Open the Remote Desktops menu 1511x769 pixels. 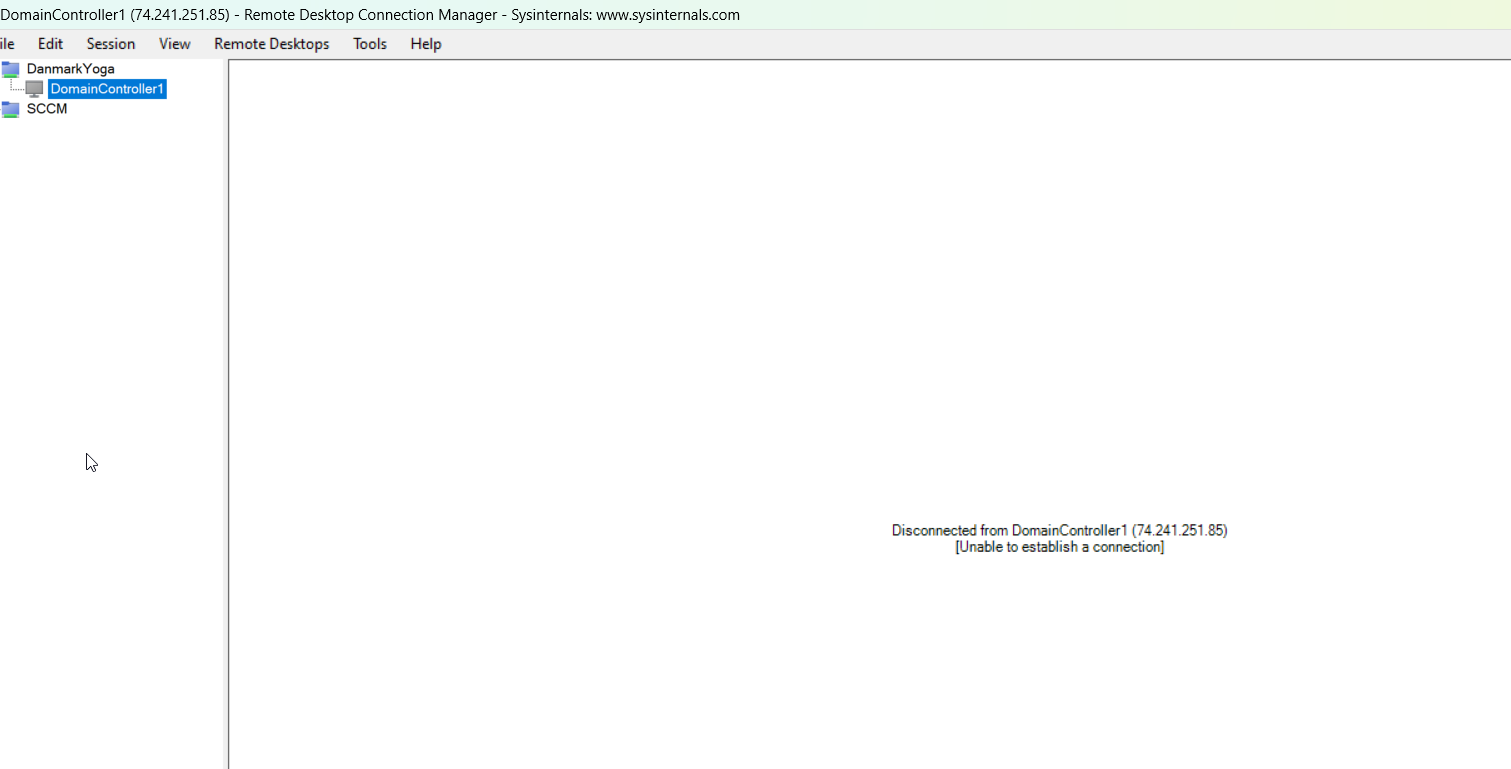pos(272,44)
